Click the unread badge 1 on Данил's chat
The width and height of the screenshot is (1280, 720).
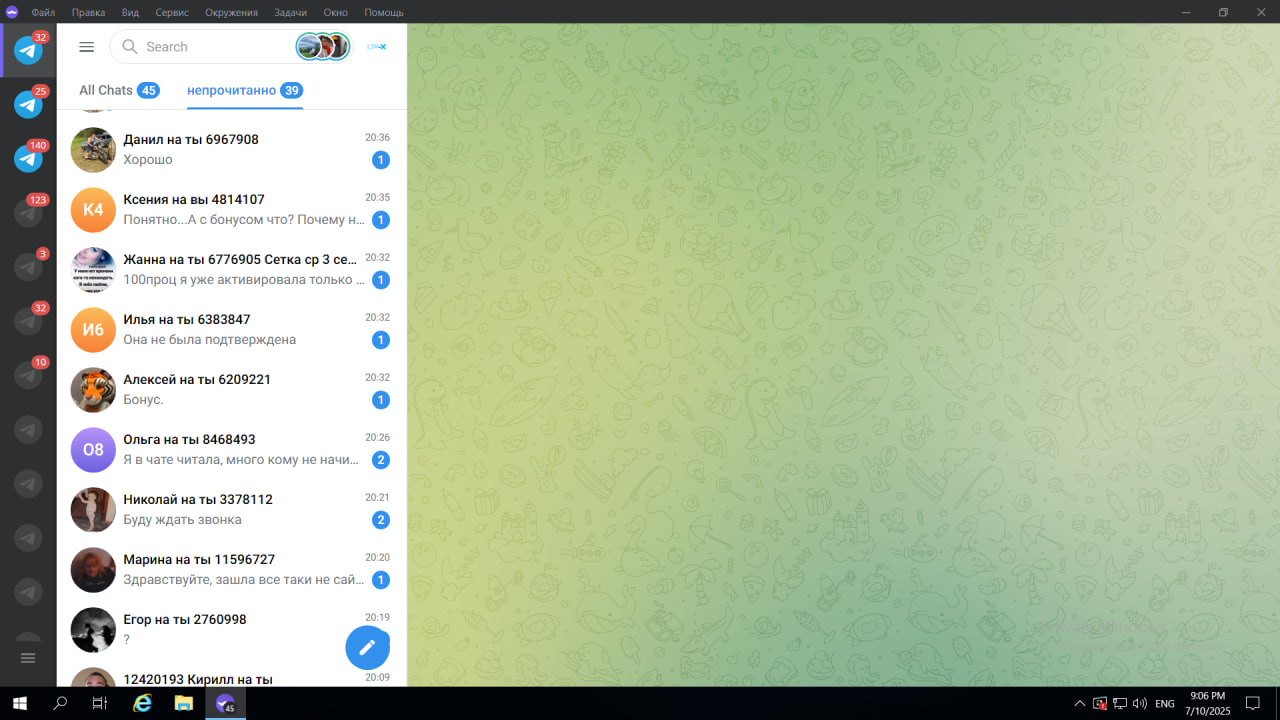(x=380, y=160)
